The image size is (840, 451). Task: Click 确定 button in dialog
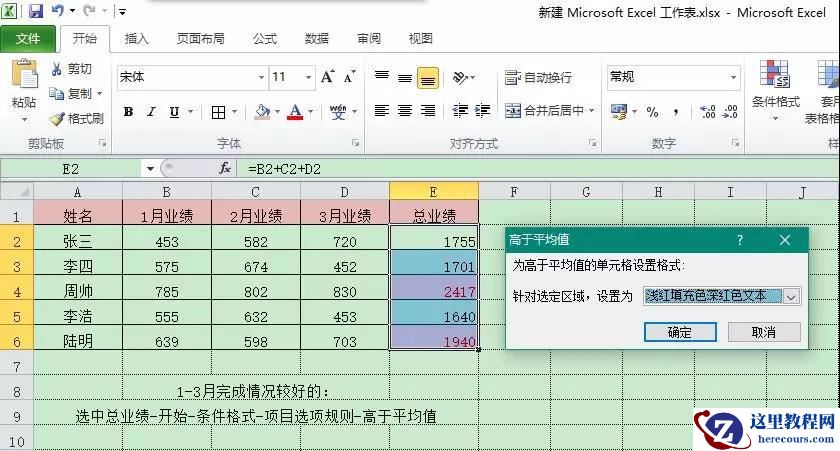coord(680,332)
